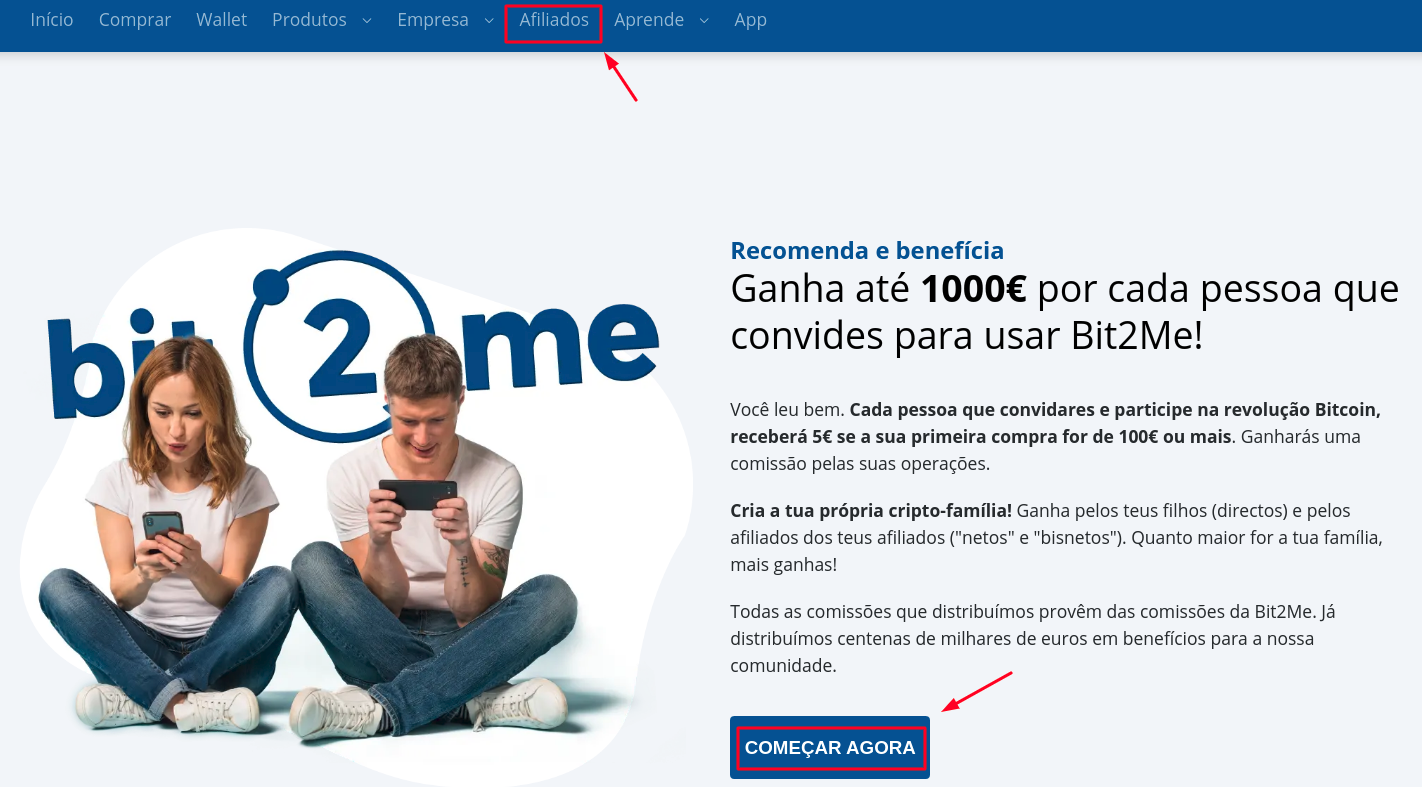Click the red arrow near COMEÇAR AGORA

pyautogui.click(x=977, y=692)
